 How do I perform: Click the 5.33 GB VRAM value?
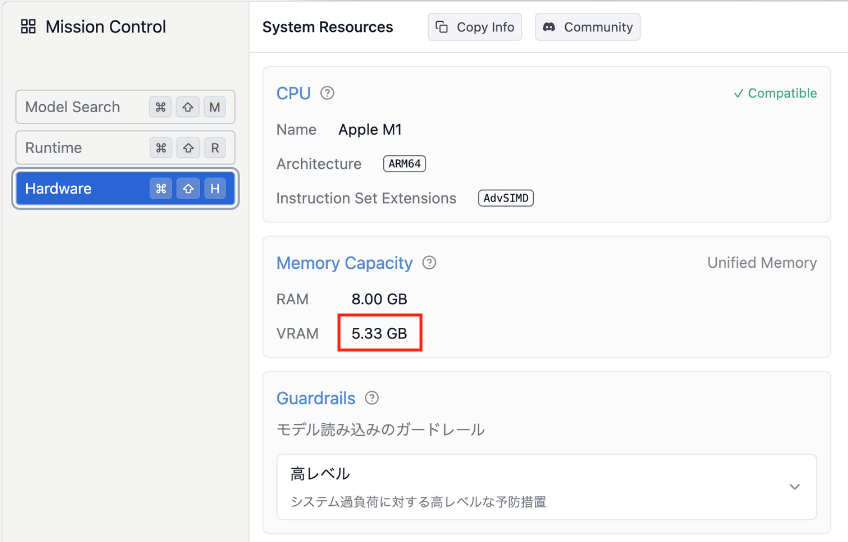pyautogui.click(x=379, y=333)
